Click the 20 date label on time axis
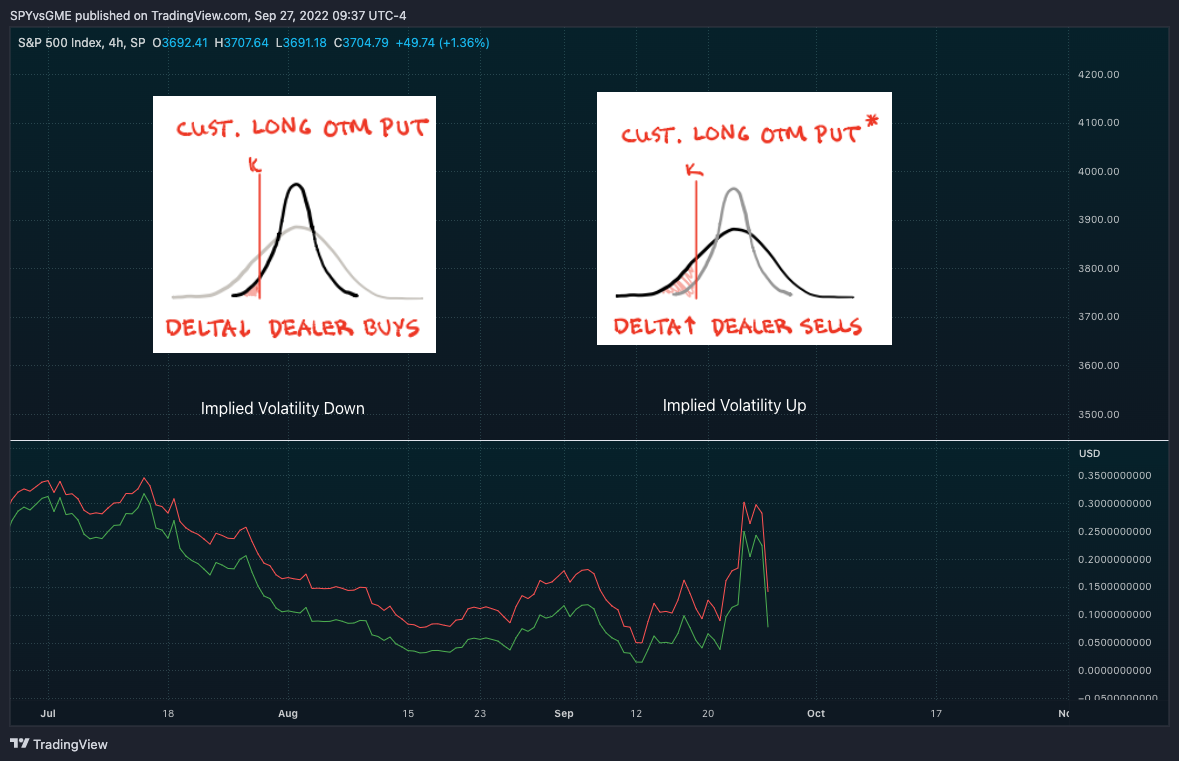Image resolution: width=1179 pixels, height=761 pixels. 708,714
